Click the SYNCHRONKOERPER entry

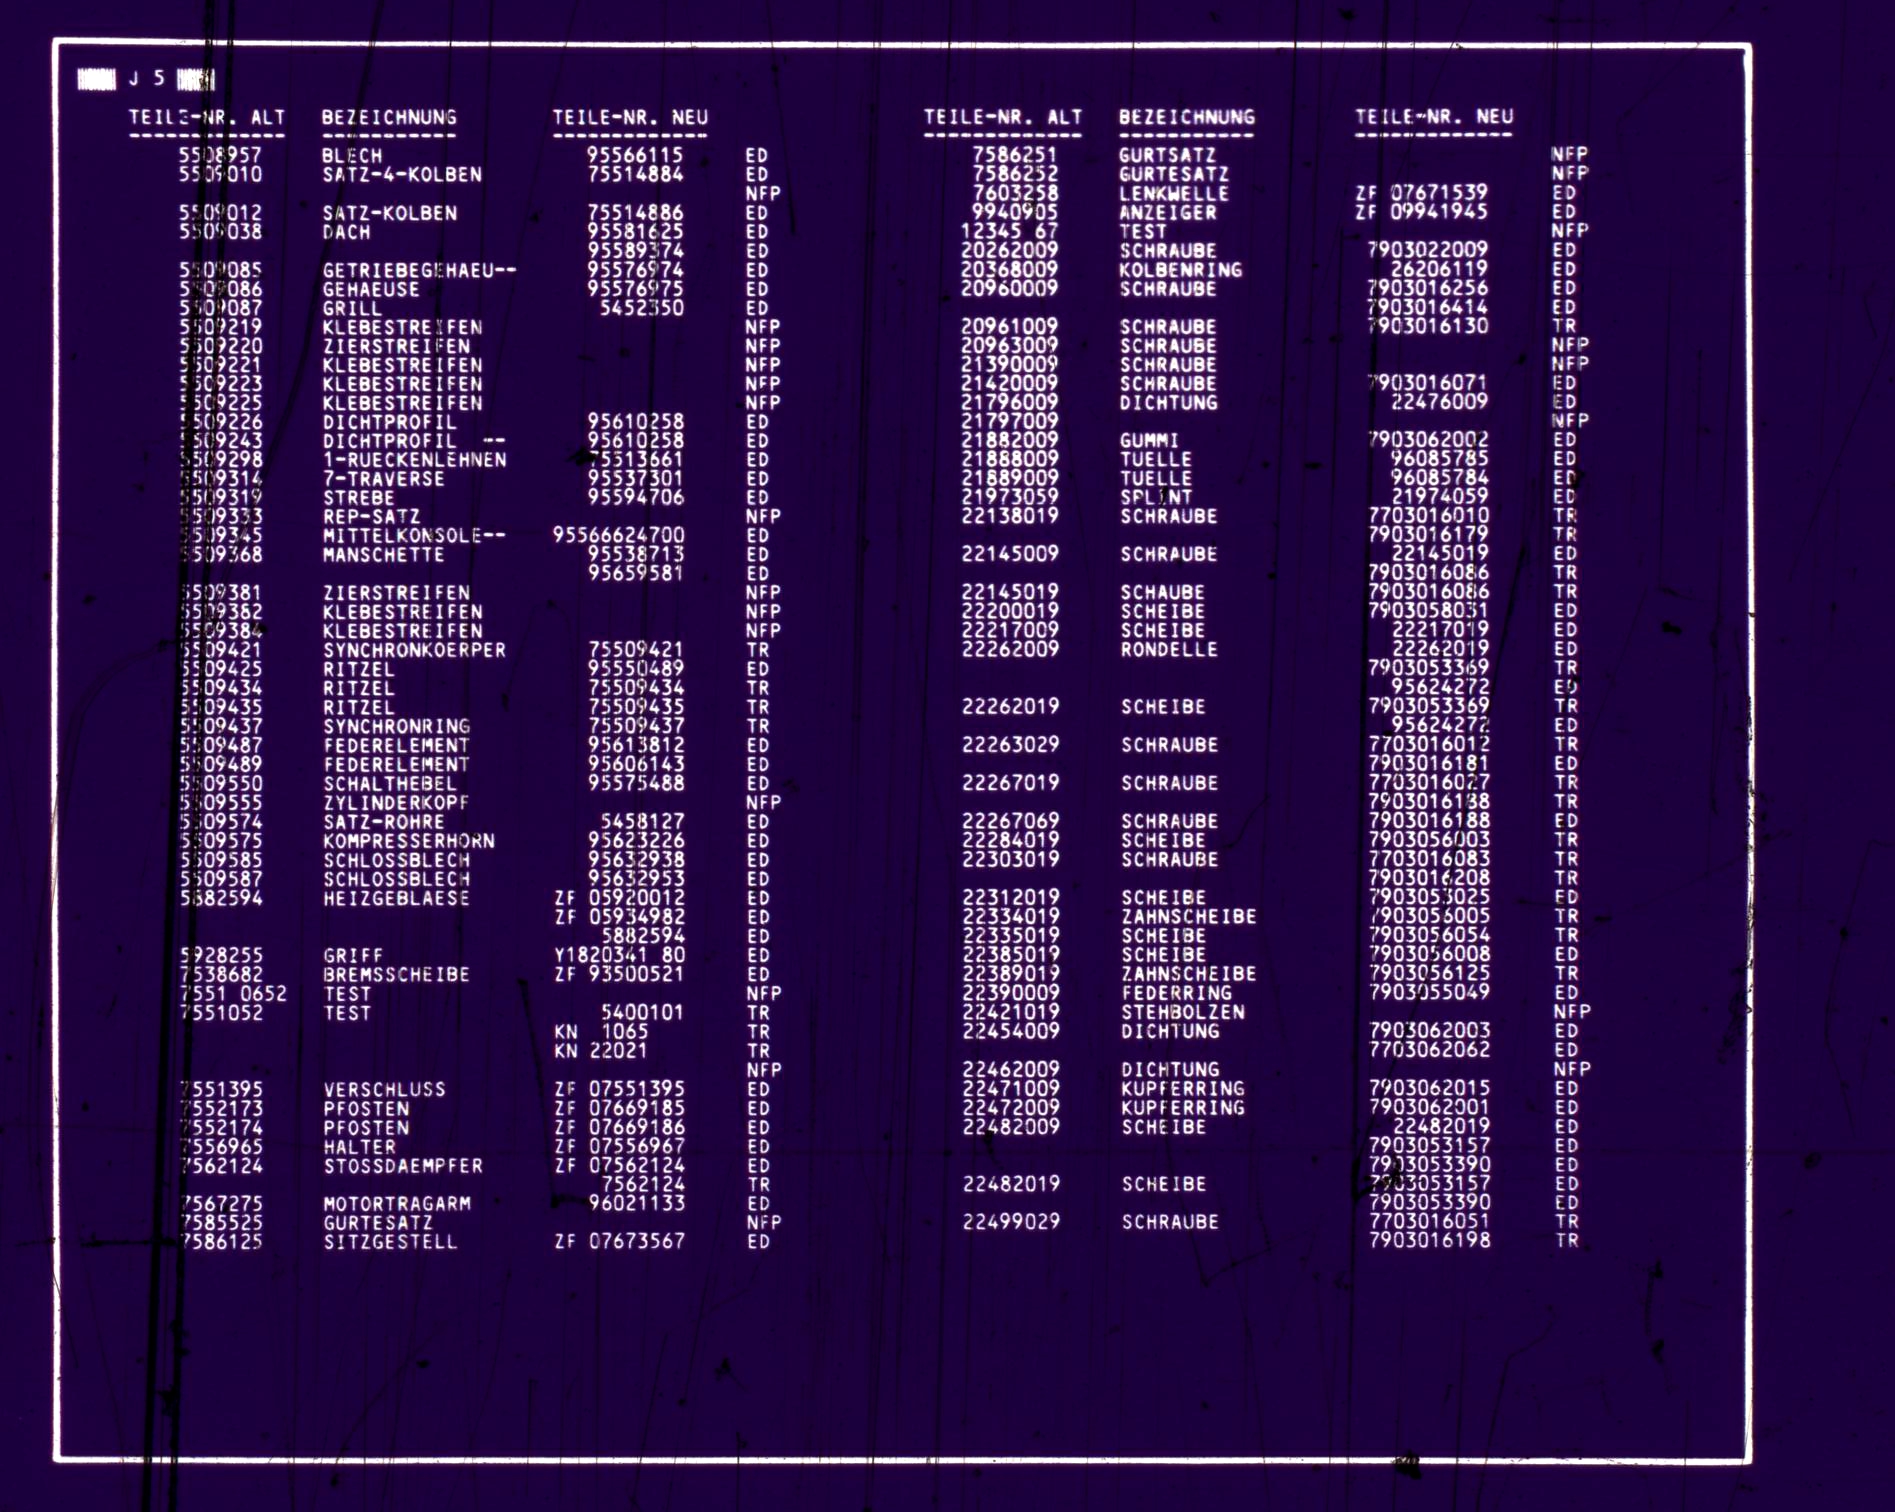click(415, 650)
